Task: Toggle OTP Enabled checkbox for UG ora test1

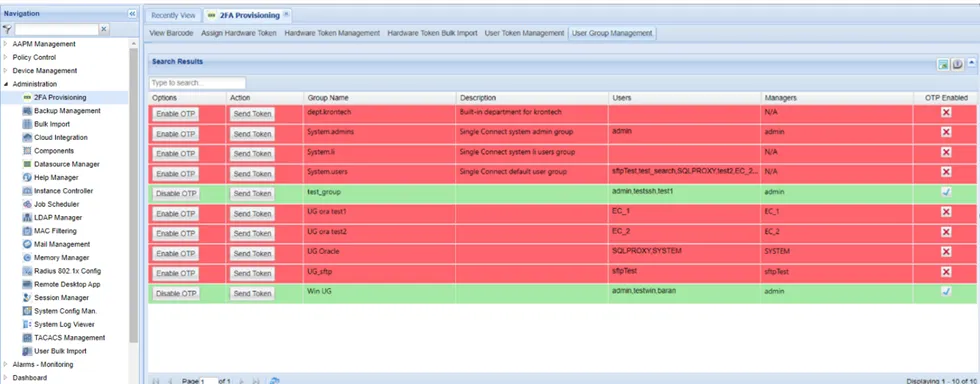Action: coord(946,212)
